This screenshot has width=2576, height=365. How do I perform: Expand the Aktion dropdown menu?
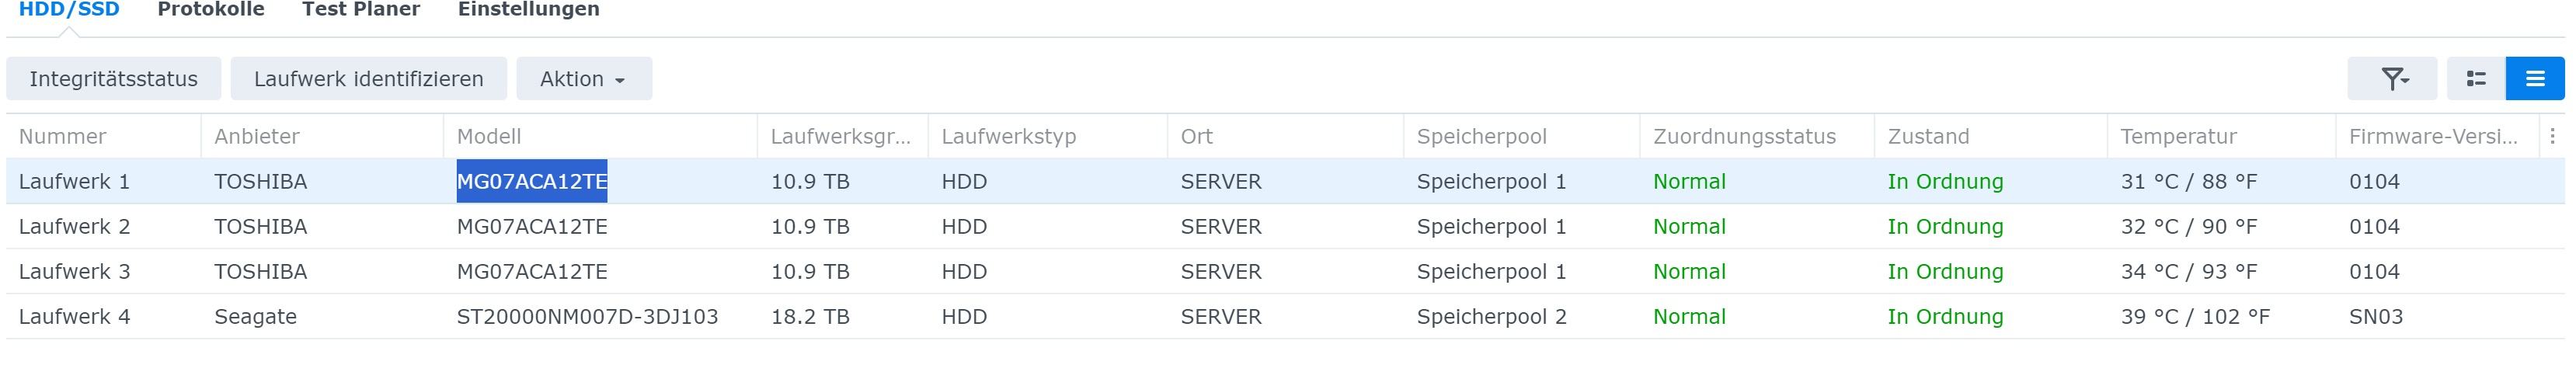(584, 79)
